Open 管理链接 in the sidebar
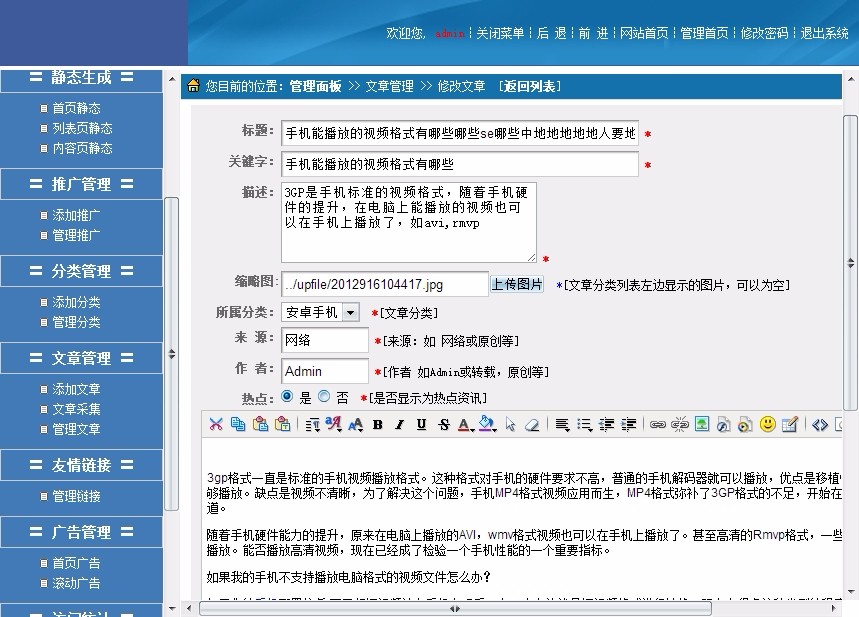The height and width of the screenshot is (617, 859). 76,496
